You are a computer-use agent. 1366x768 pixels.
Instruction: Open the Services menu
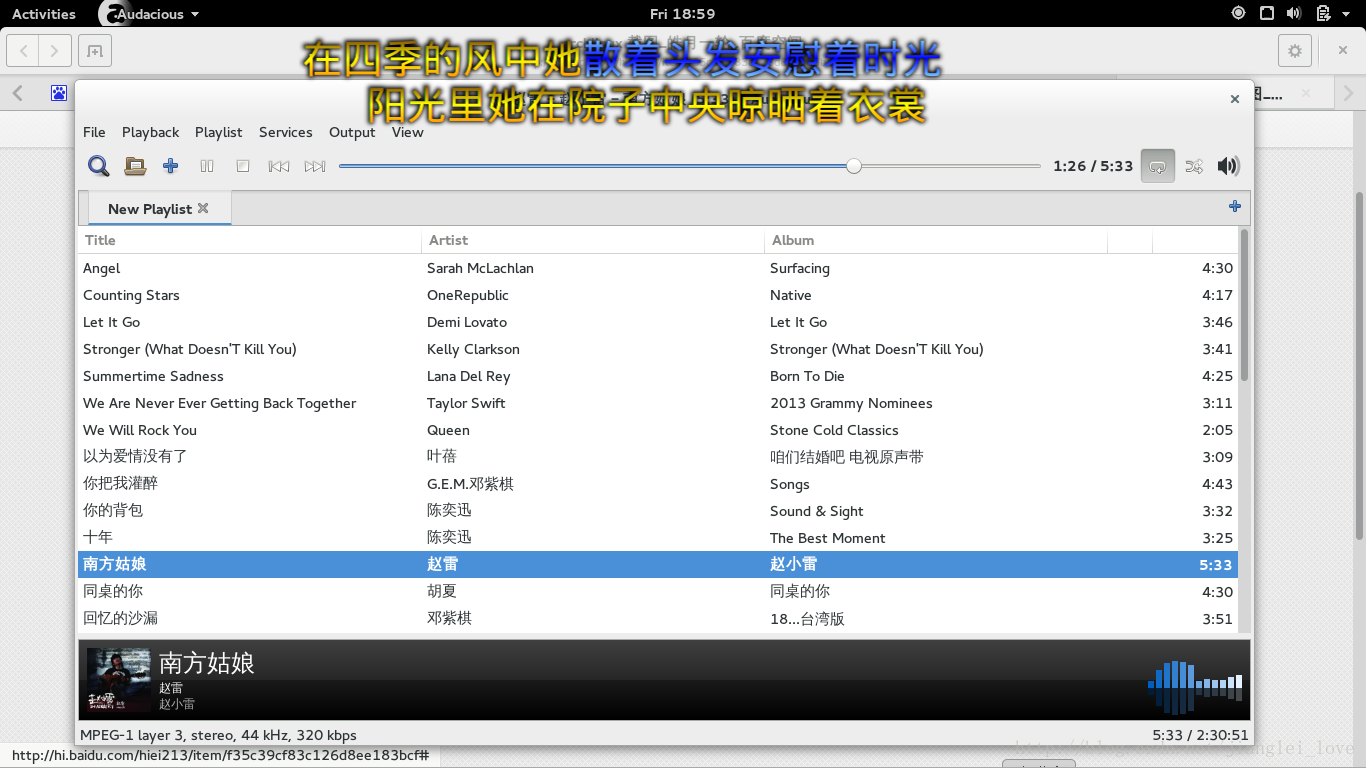[285, 132]
